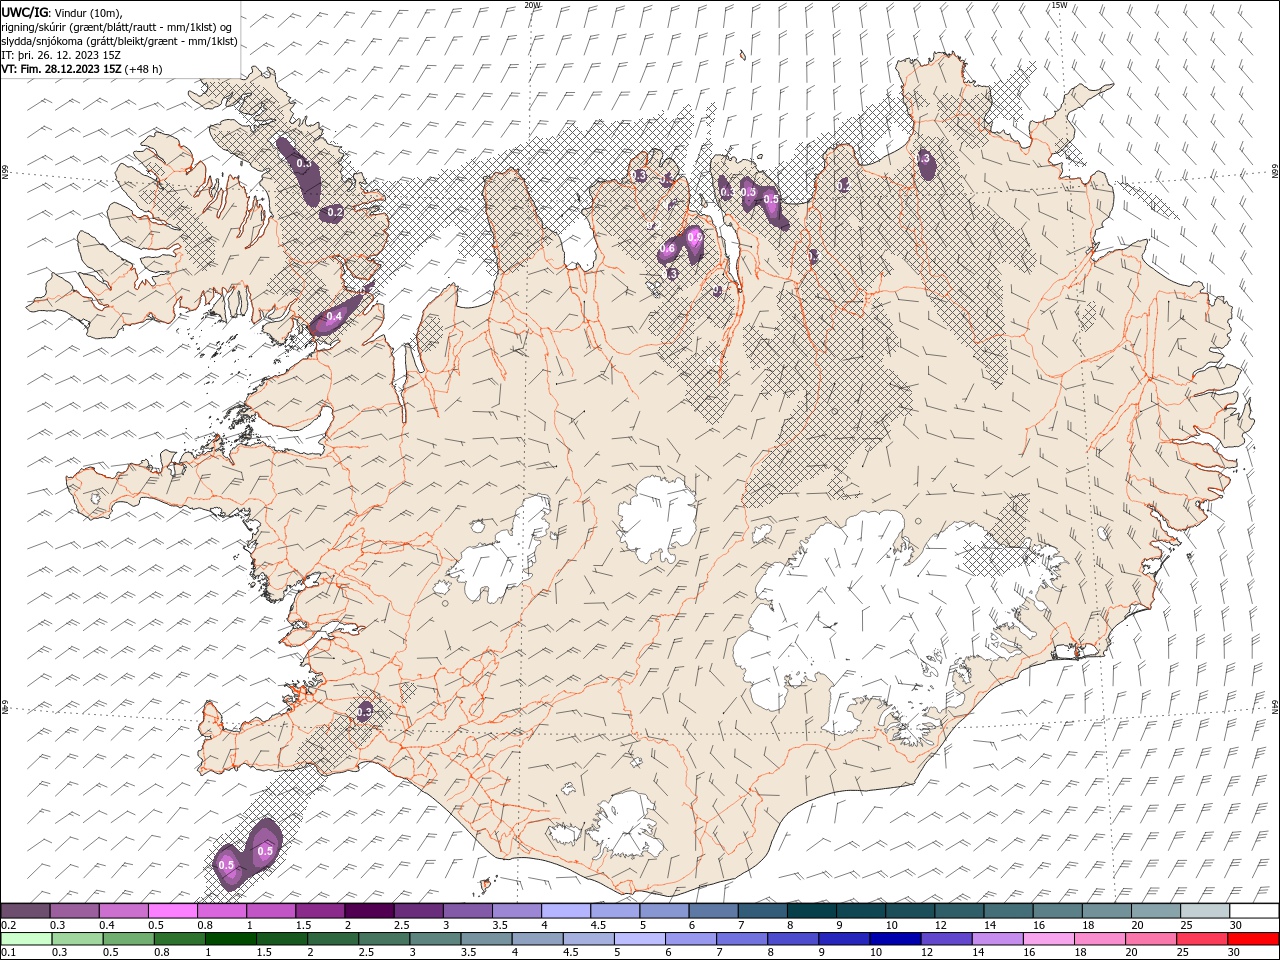Select the bright pink 0.5–0.8 snow swatch
The width and height of the screenshot is (1280, 960).
click(x=172, y=911)
